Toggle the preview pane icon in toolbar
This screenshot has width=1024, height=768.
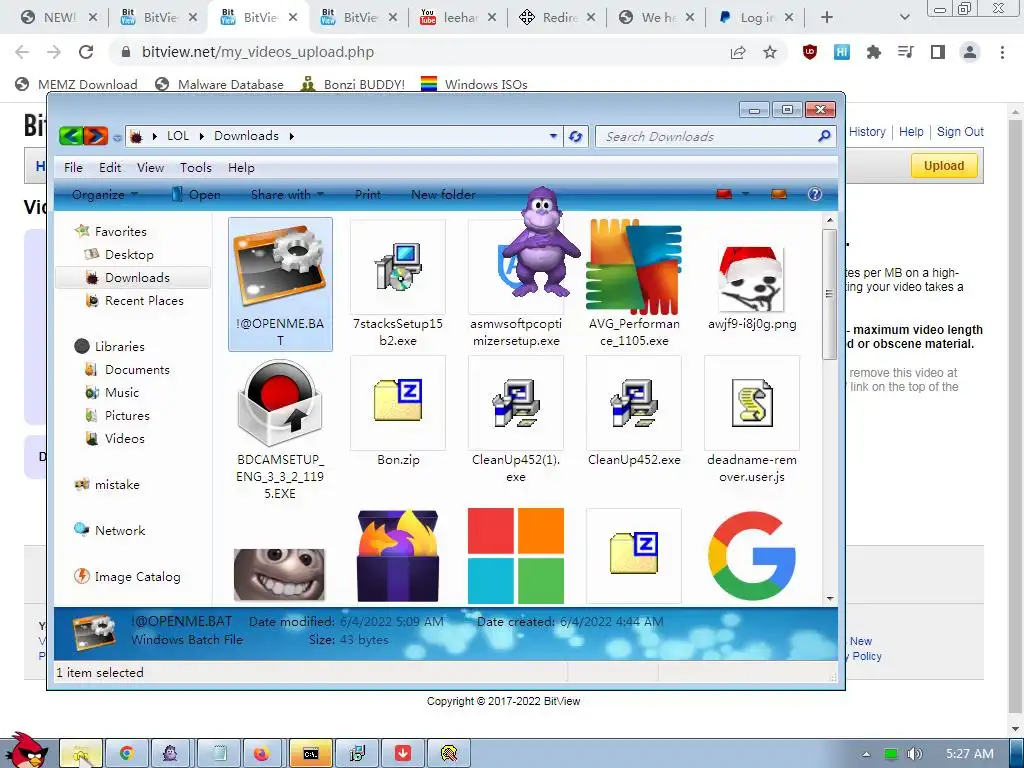[x=778, y=194]
